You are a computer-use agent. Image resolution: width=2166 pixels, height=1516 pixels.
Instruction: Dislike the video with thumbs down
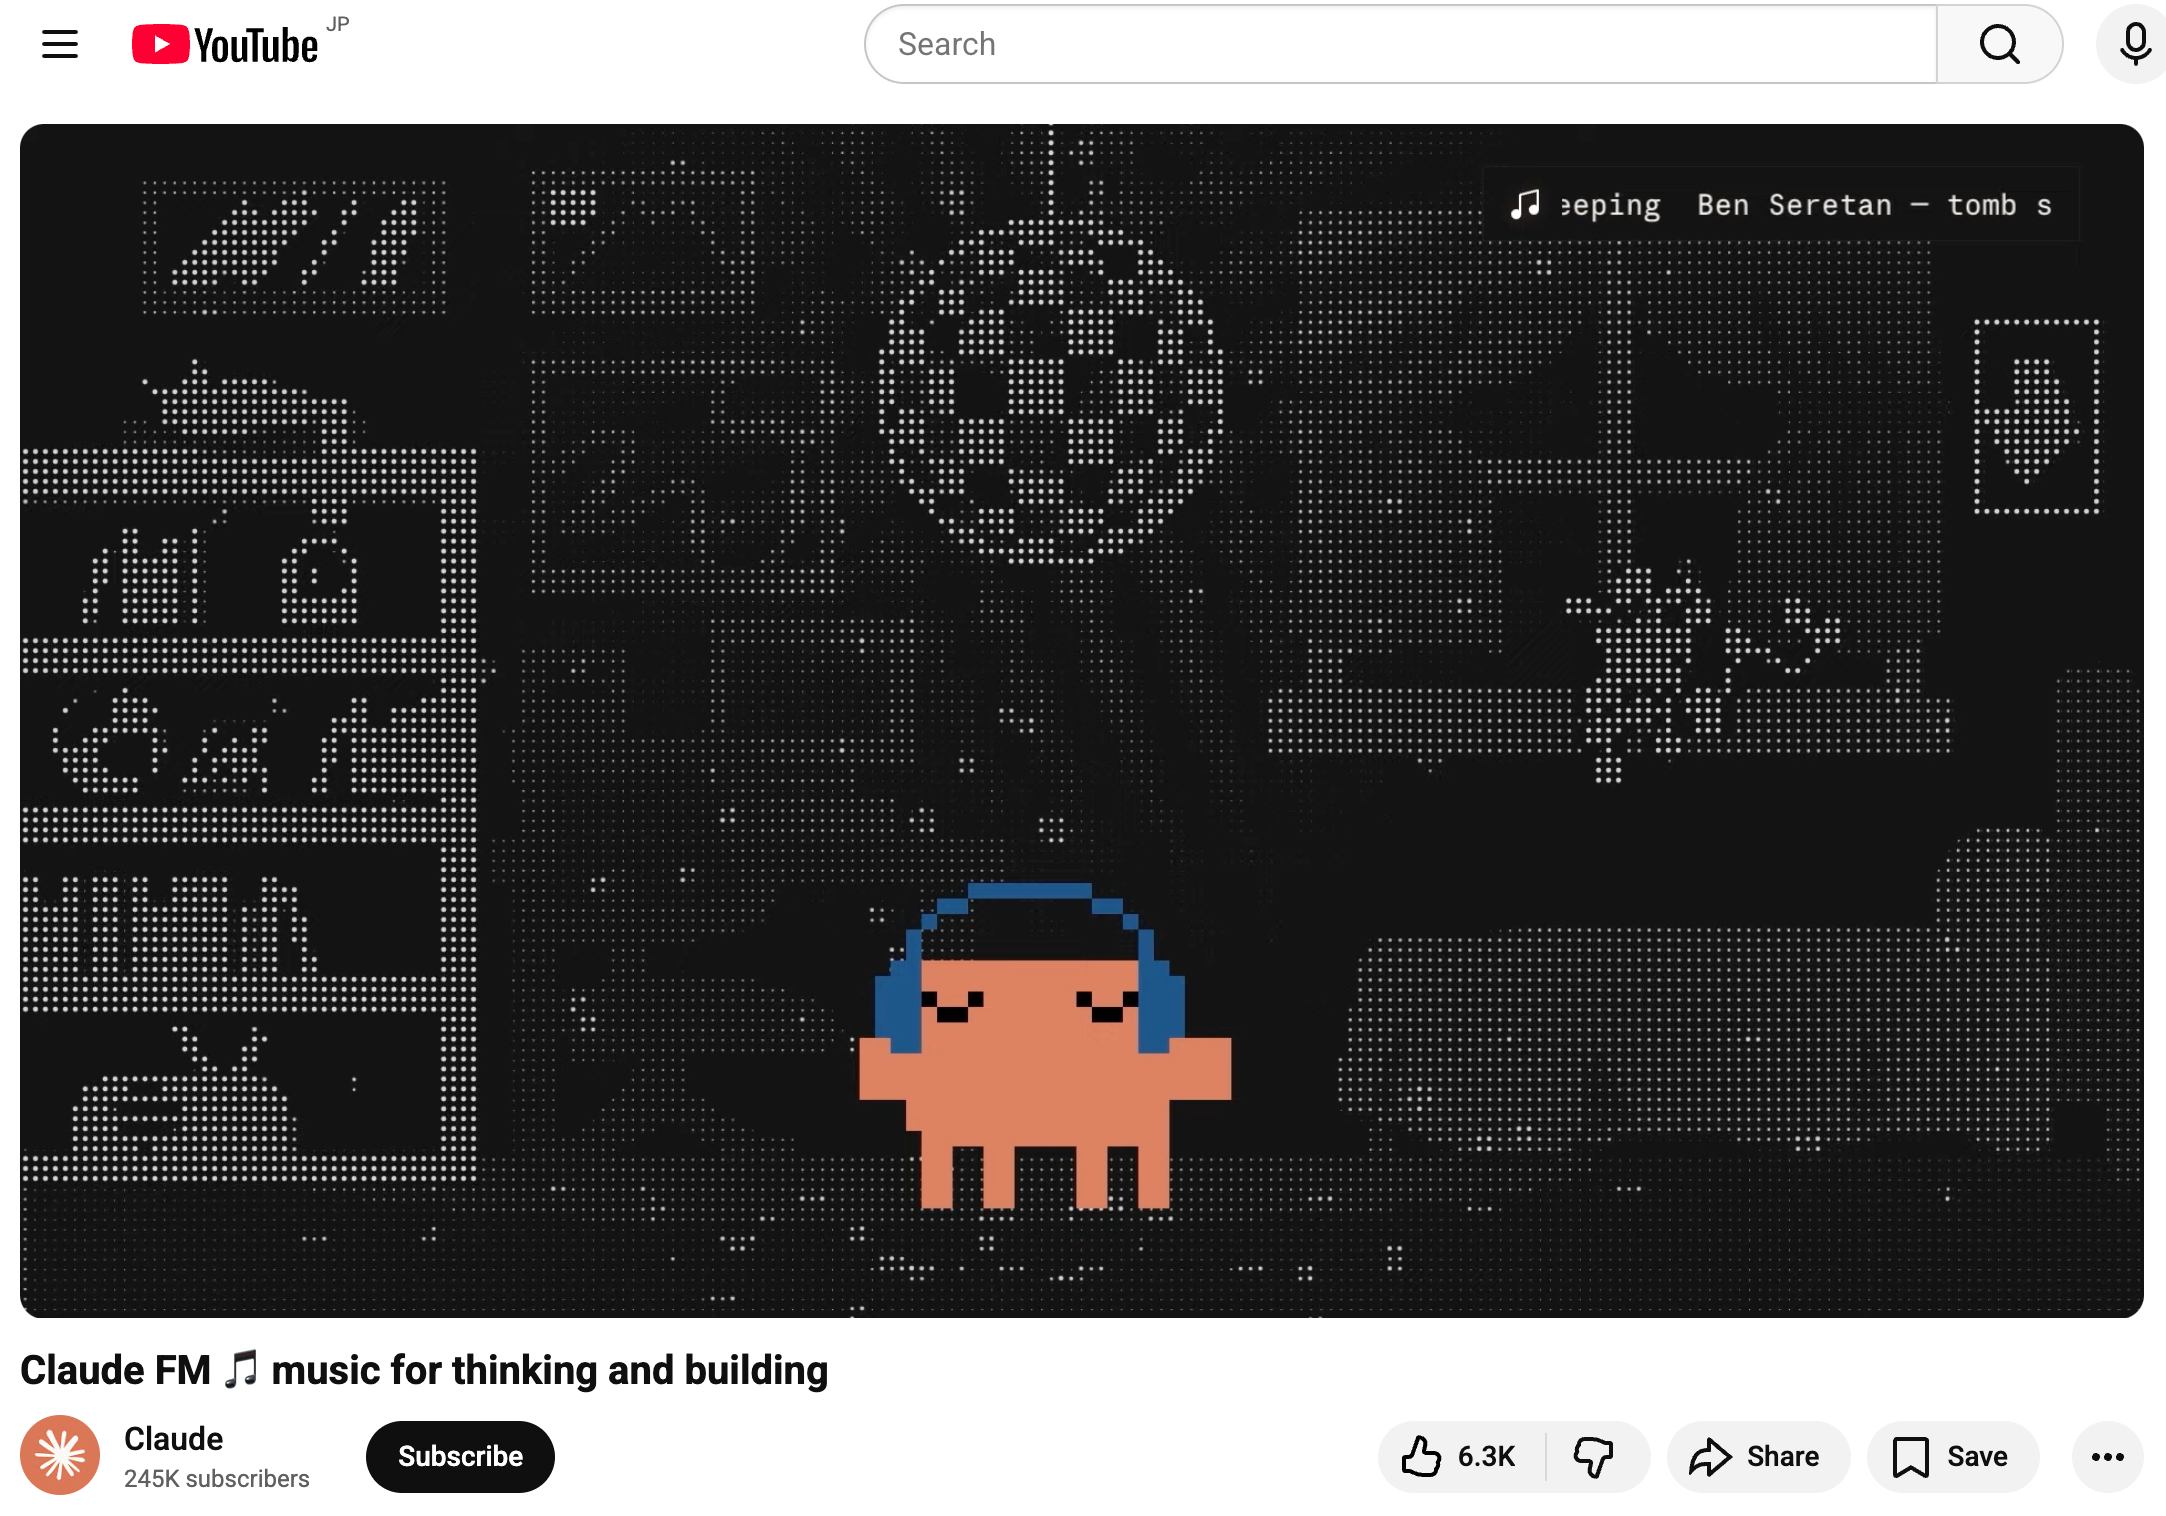coord(1595,1456)
